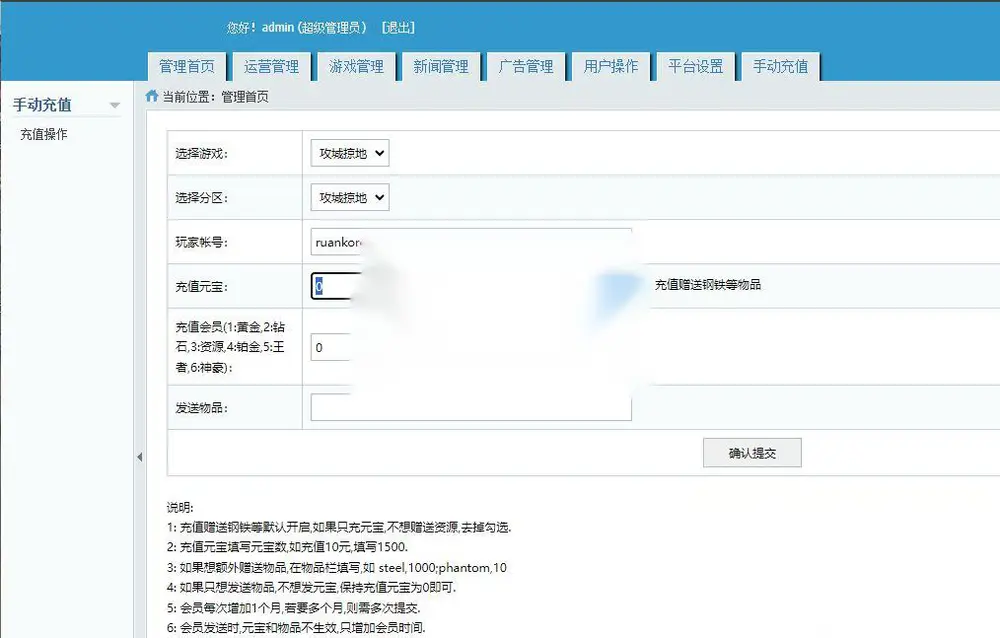
Task: Click the 充值会员 level description label
Action: coord(230,347)
